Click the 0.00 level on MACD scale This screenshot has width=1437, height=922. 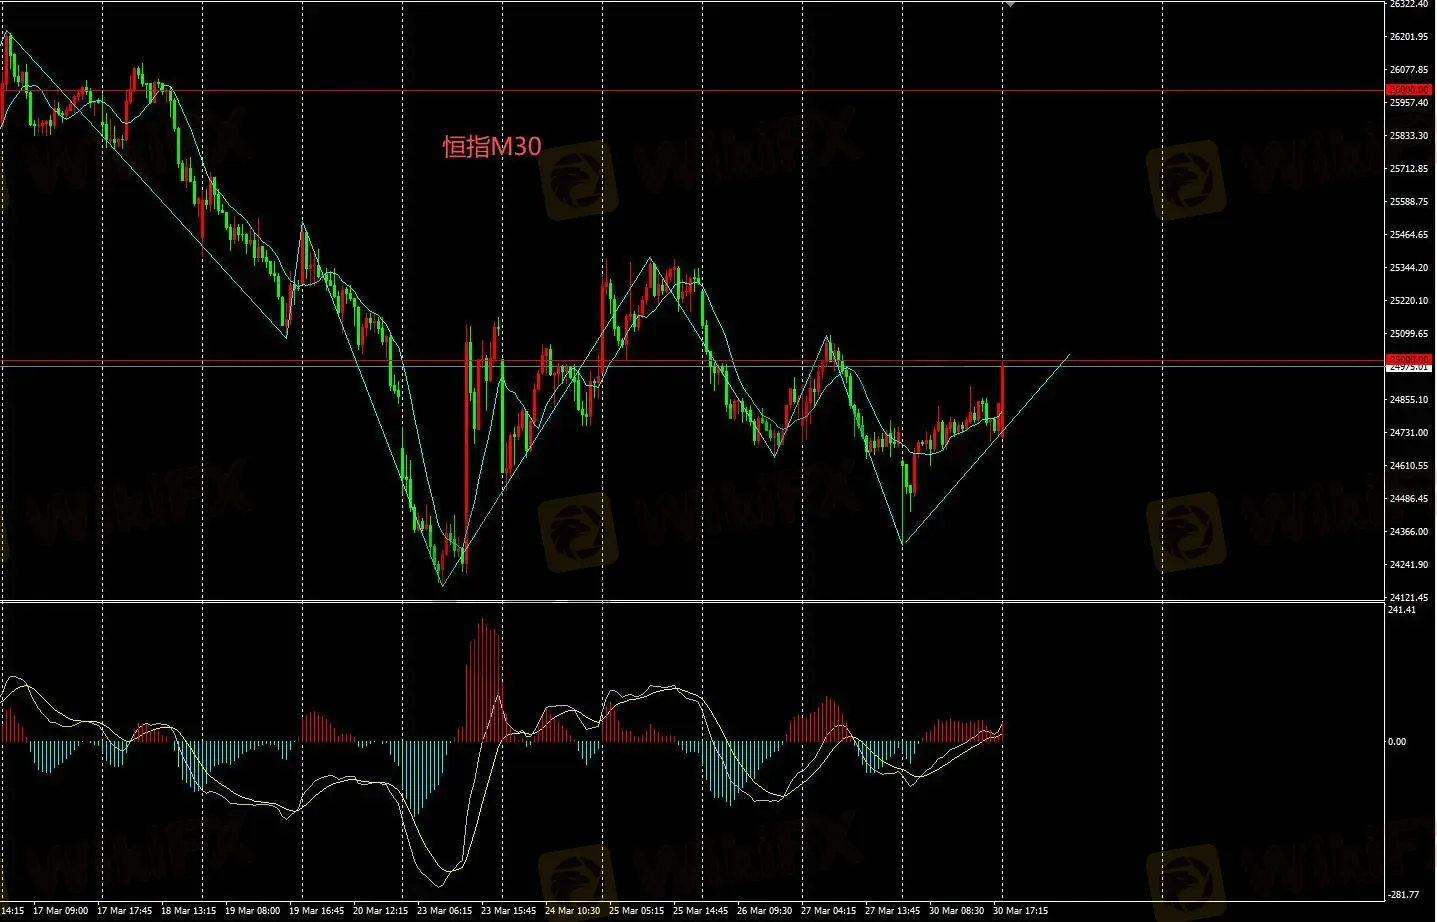pos(1397,742)
